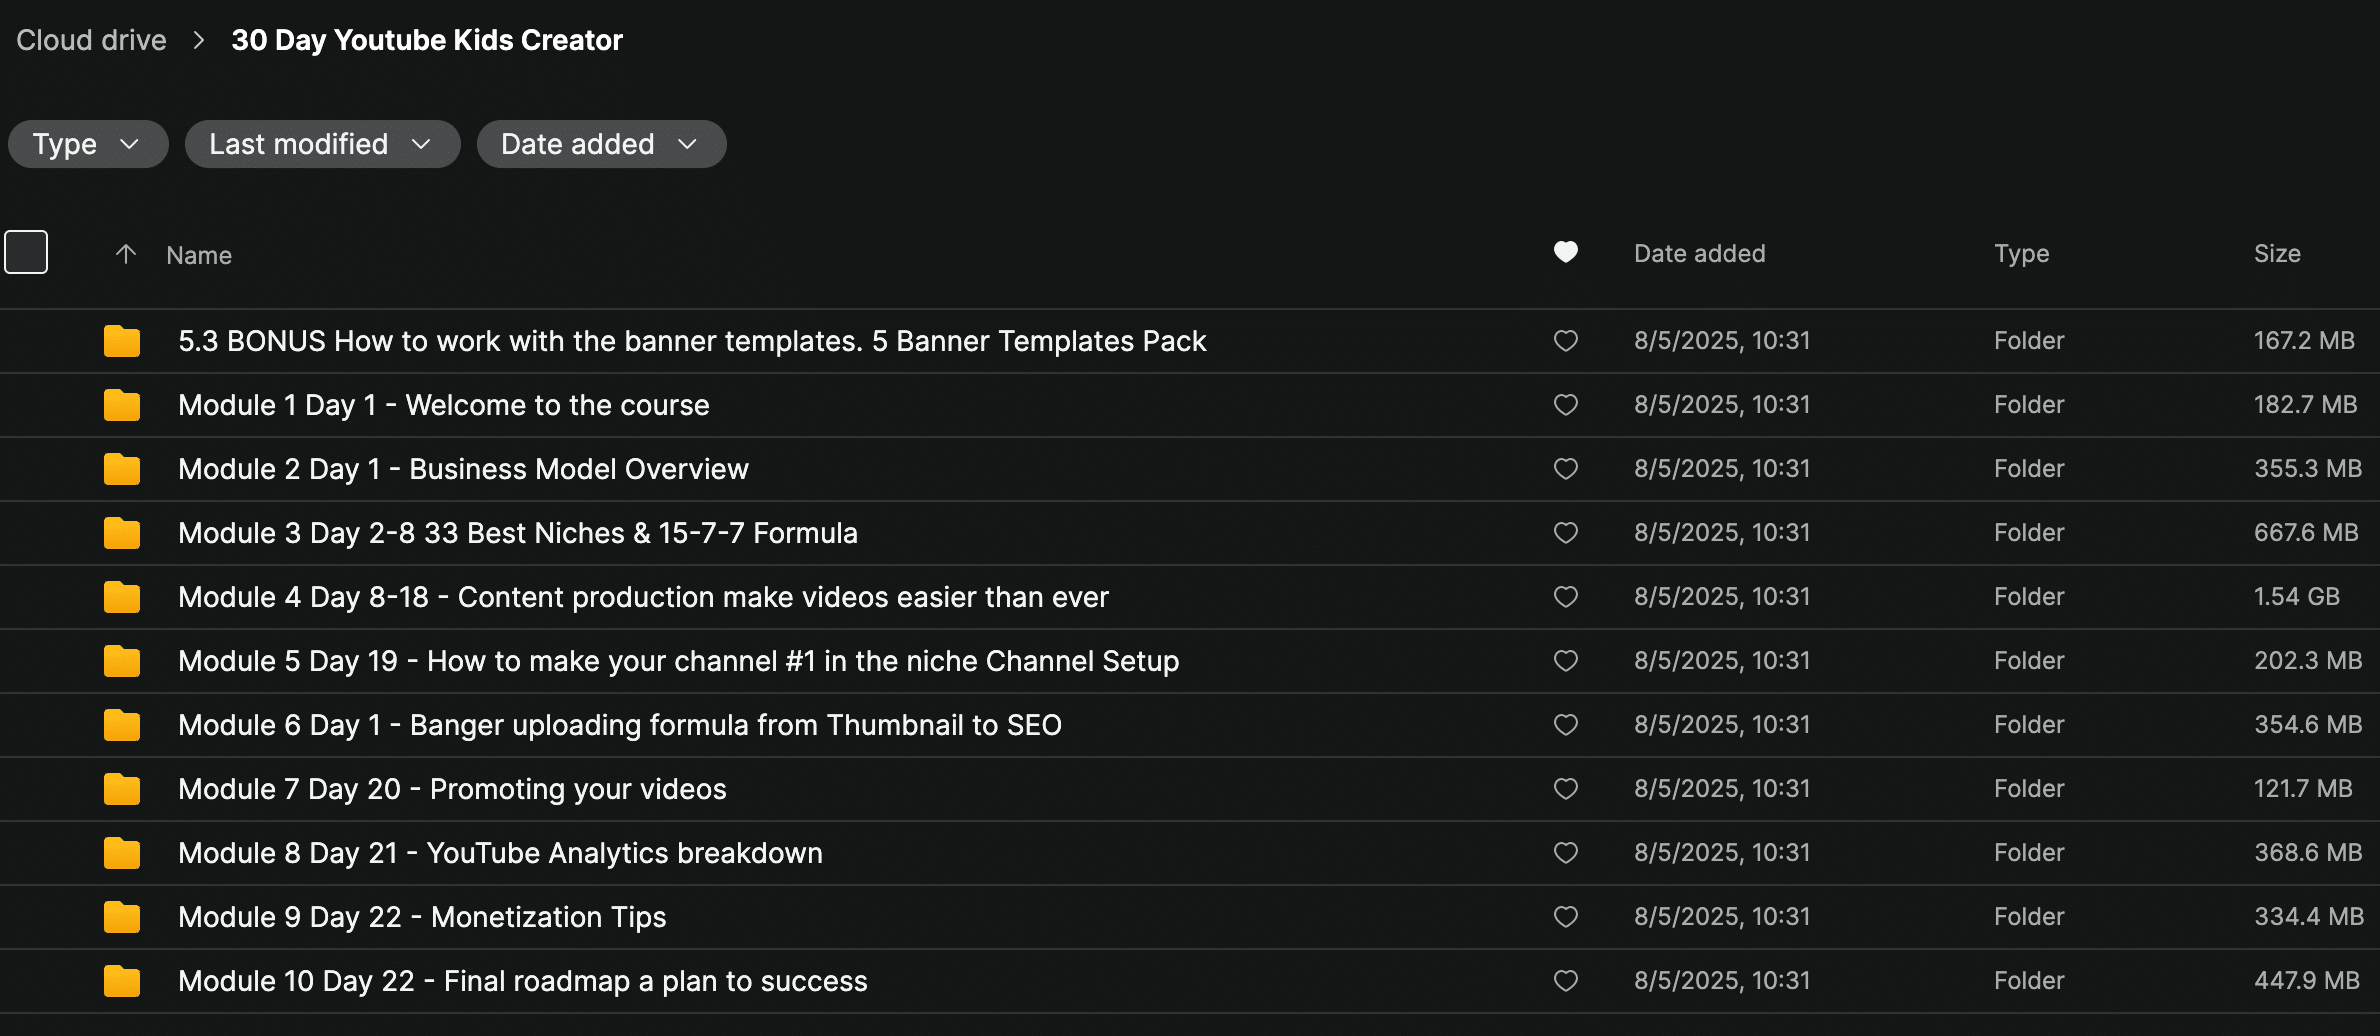The width and height of the screenshot is (2380, 1036).
Task: Click the filled heart favorites column header
Action: tap(1565, 252)
